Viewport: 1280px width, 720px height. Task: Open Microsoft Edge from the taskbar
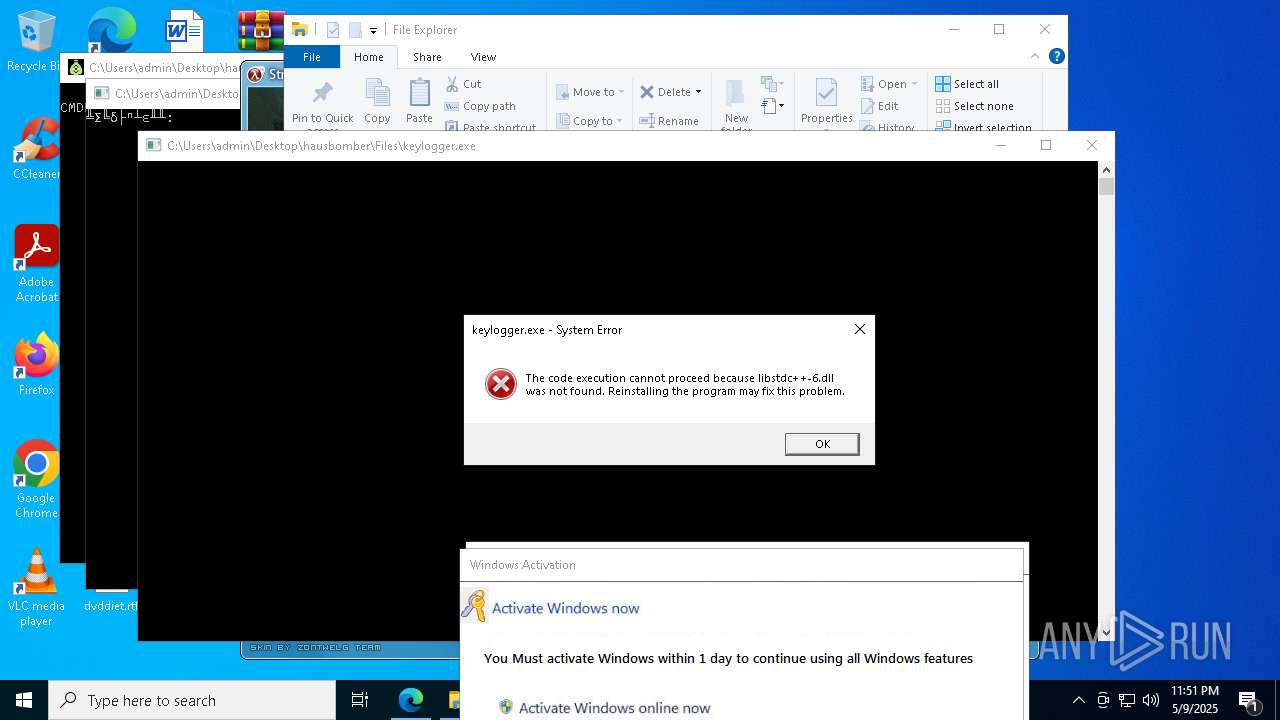point(411,700)
